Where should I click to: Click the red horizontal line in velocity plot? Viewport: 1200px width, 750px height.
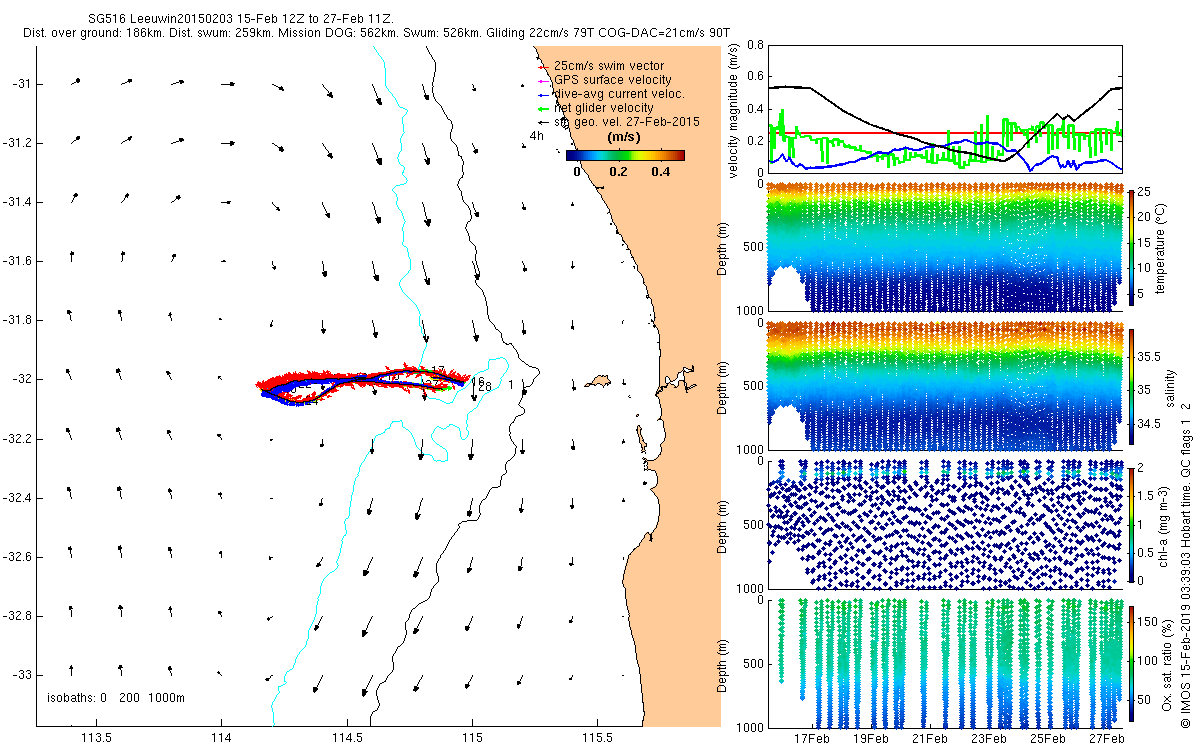coord(945,132)
